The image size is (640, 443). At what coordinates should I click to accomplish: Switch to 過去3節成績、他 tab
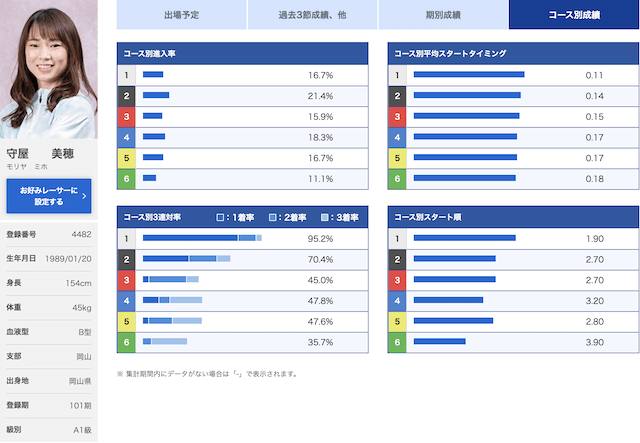(x=311, y=15)
